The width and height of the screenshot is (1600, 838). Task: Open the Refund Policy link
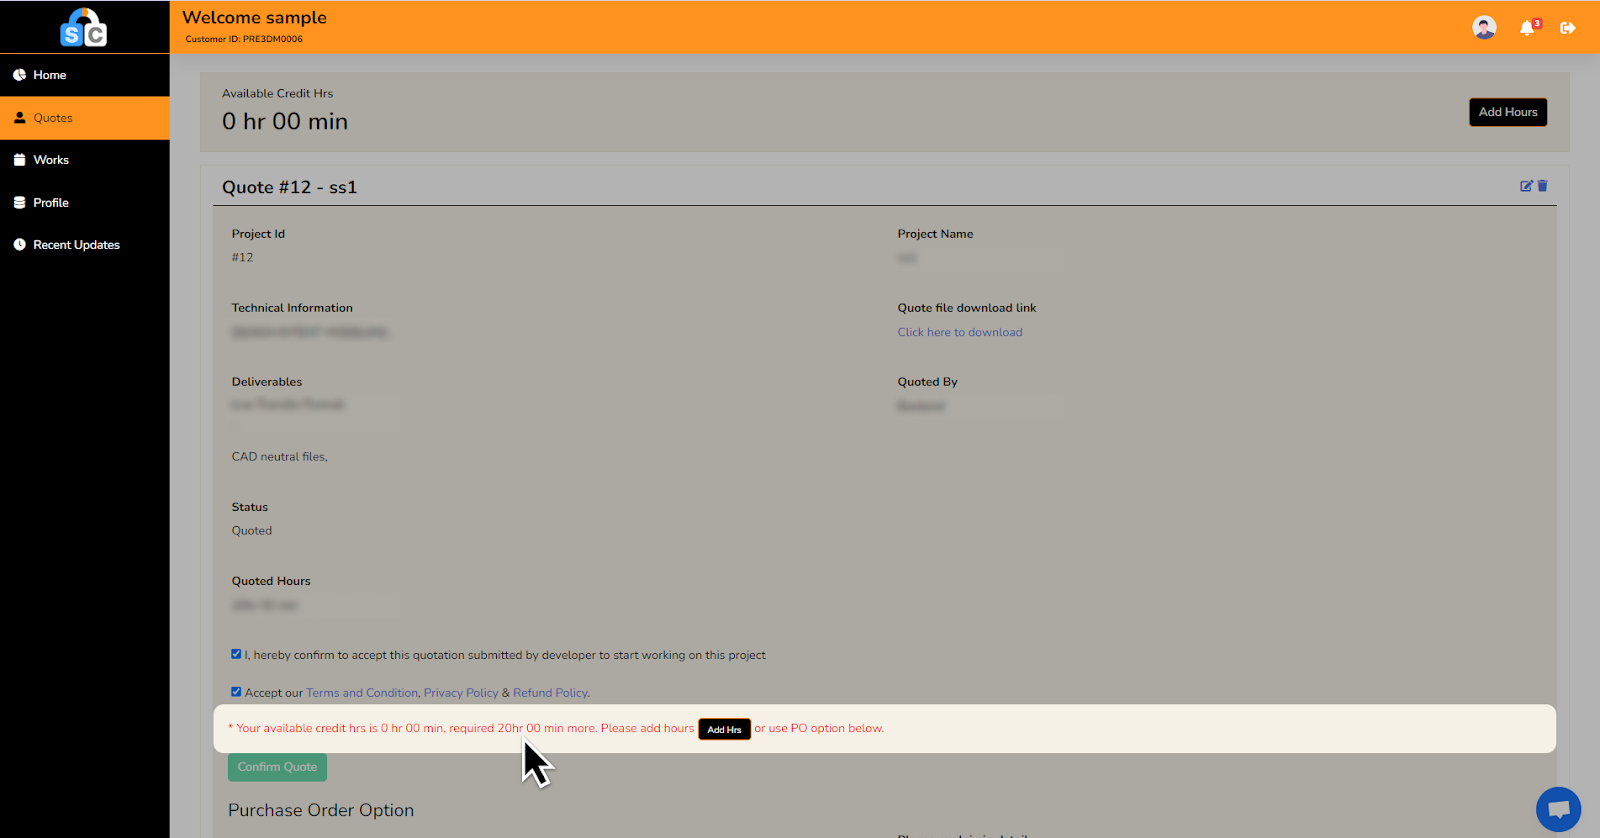pos(551,693)
